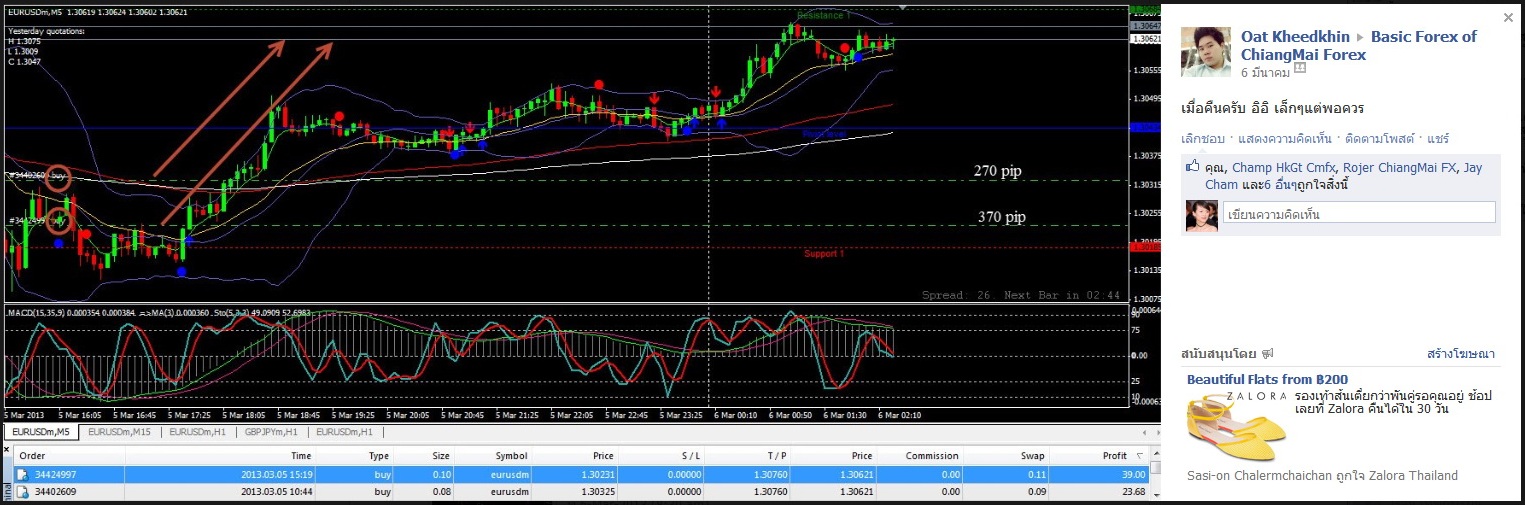
Task: Click แสดงความคิดเห็น to comment
Action: (x=1287, y=138)
